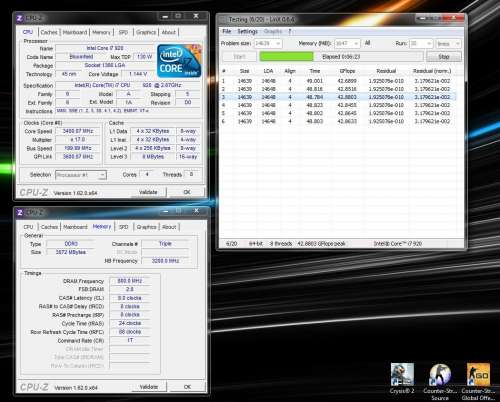Click the Intel Core i7 920 status bar text
The width and height of the screenshot is (500, 402).
pos(398,244)
